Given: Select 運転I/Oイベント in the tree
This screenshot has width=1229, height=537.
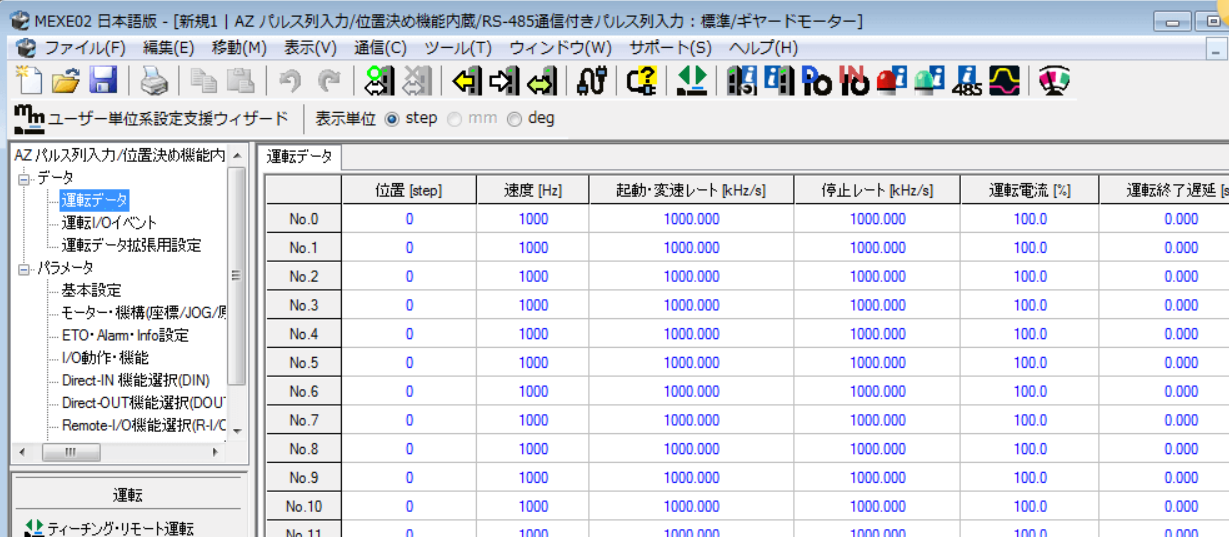Looking at the screenshot, I should tap(109, 223).
